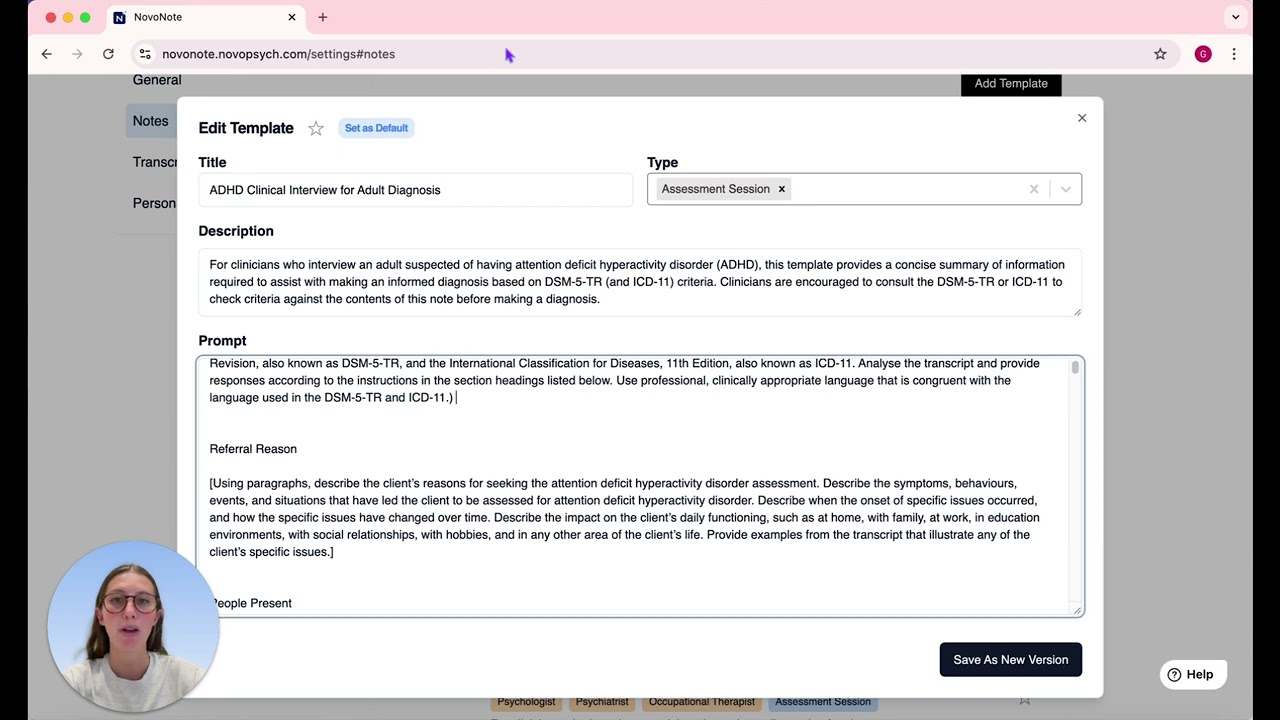Edit the Title input field
Image resolution: width=1280 pixels, height=720 pixels.
tap(416, 190)
